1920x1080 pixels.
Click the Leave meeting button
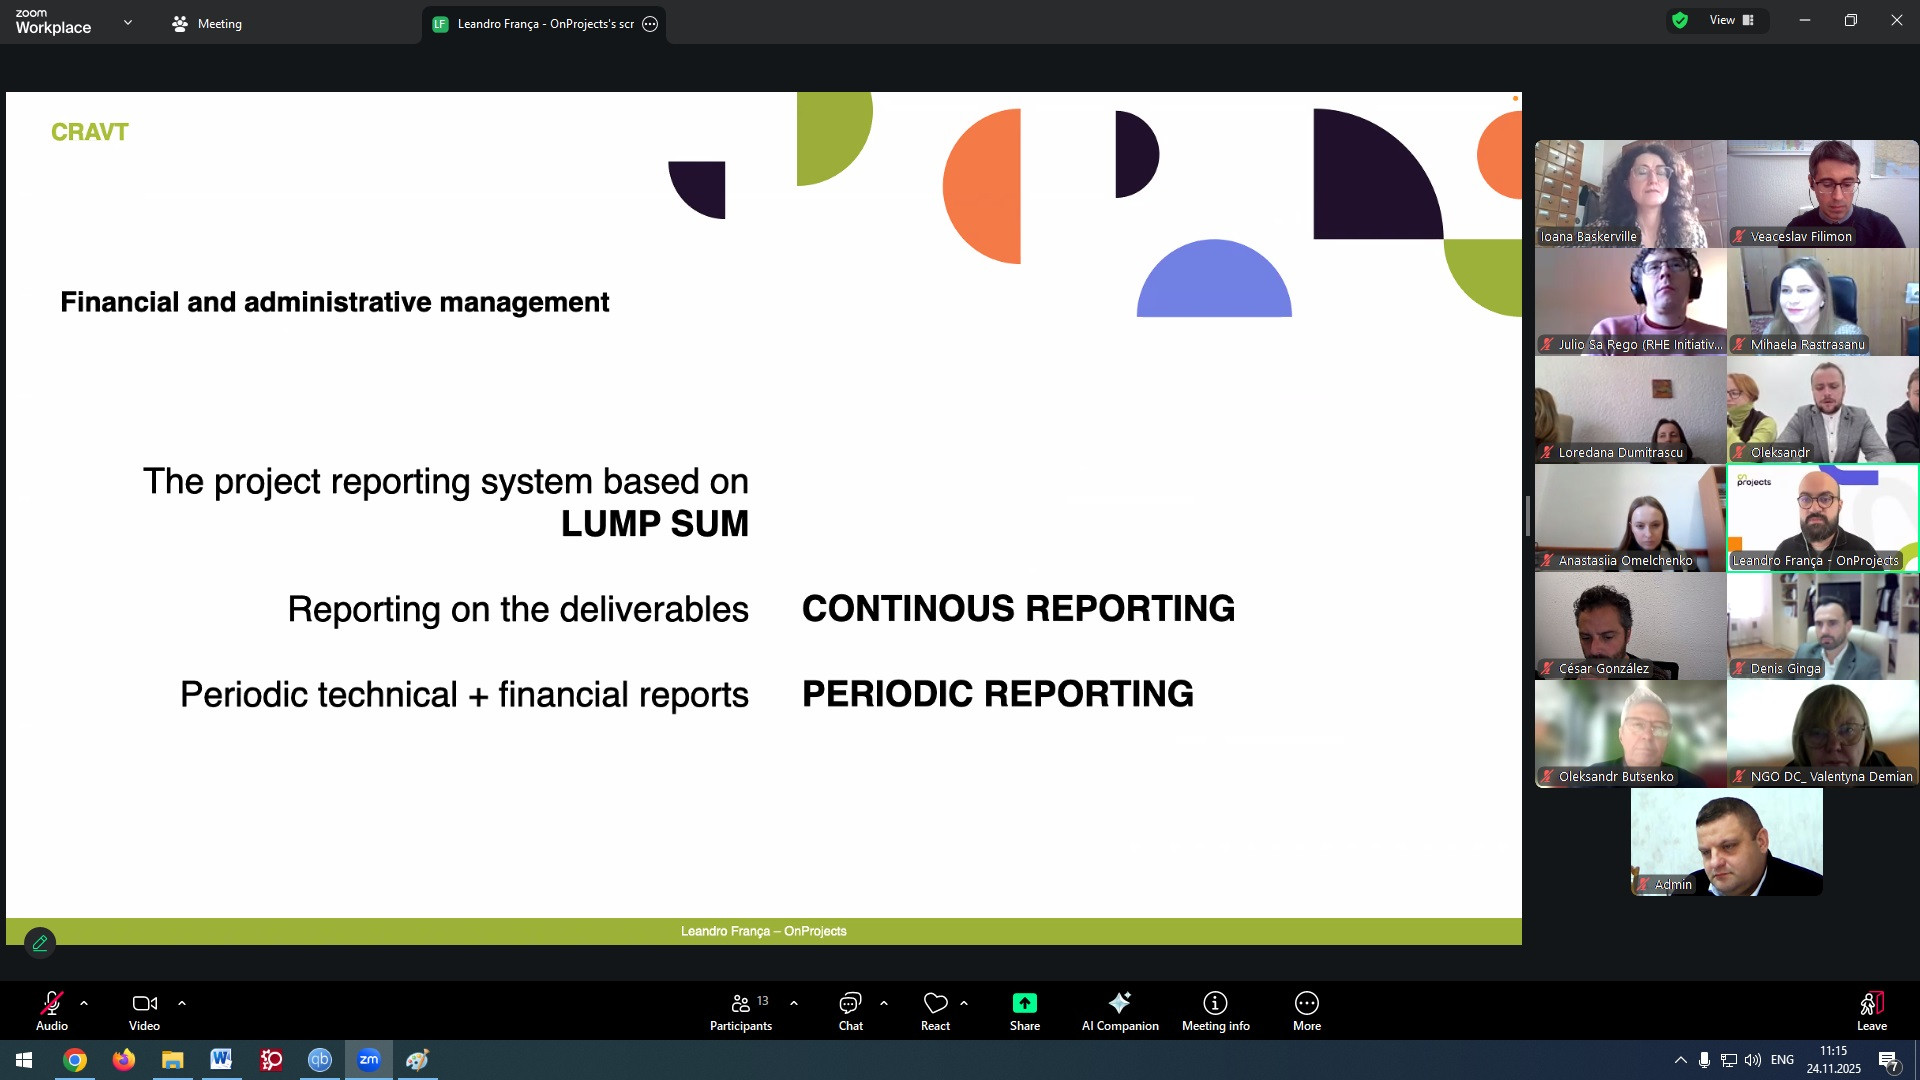[x=1871, y=1011]
